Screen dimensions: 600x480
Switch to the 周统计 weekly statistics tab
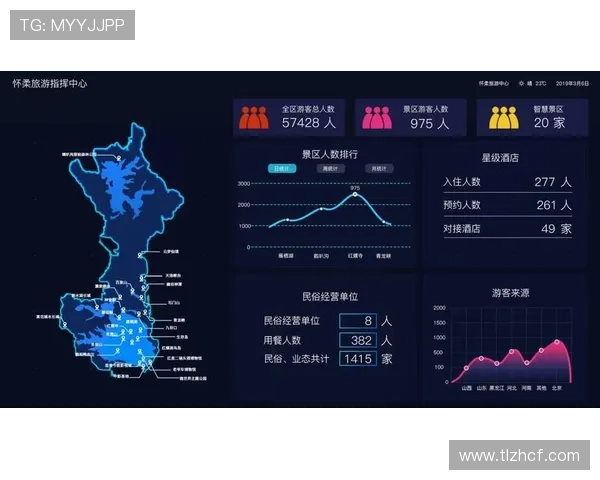331,168
